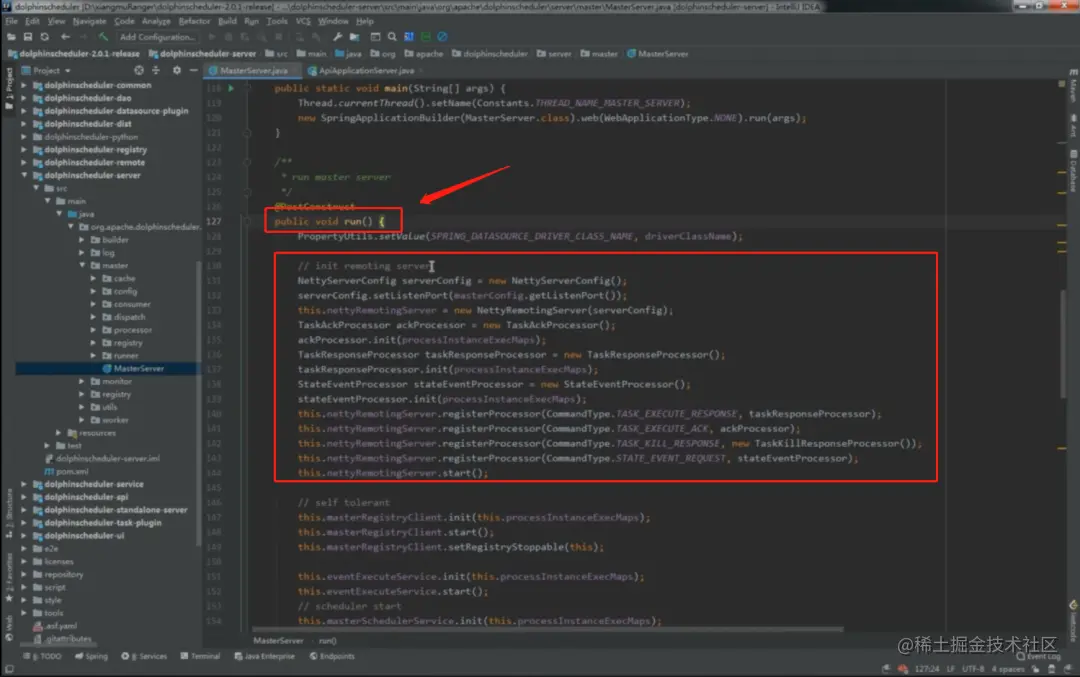Open the Spring tool window
The height and width of the screenshot is (677, 1080).
[91, 656]
